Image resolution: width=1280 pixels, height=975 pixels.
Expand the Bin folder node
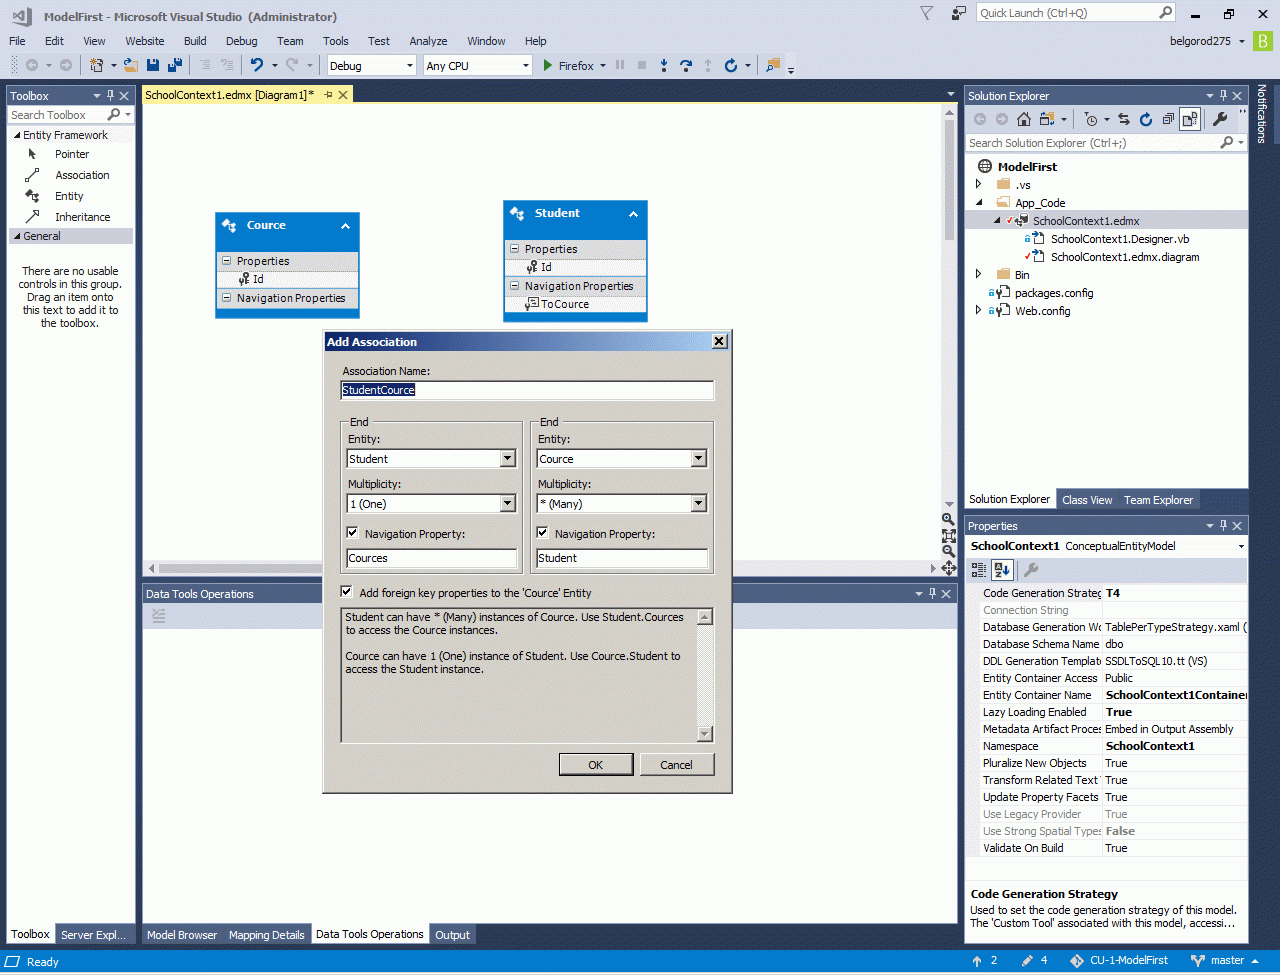[x=980, y=274]
